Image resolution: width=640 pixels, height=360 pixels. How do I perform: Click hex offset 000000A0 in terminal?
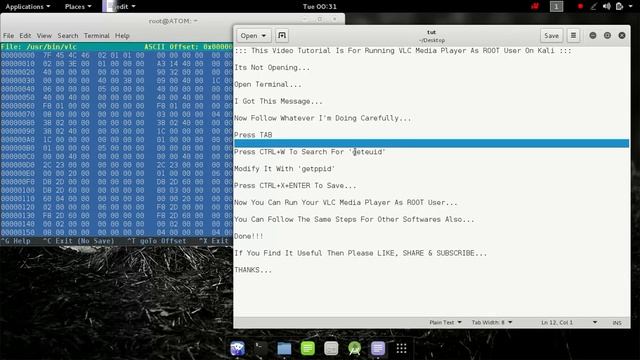(18, 140)
